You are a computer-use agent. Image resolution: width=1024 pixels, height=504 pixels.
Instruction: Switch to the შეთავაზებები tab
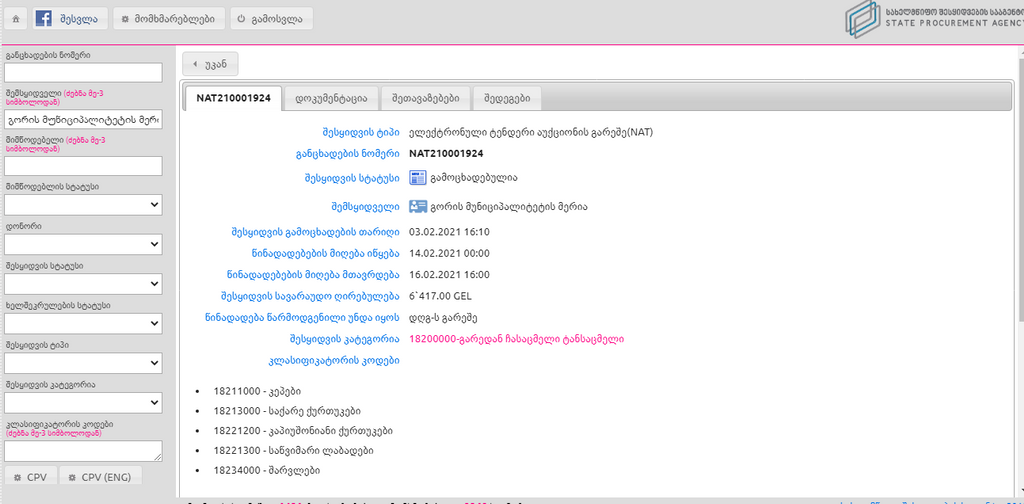[425, 99]
